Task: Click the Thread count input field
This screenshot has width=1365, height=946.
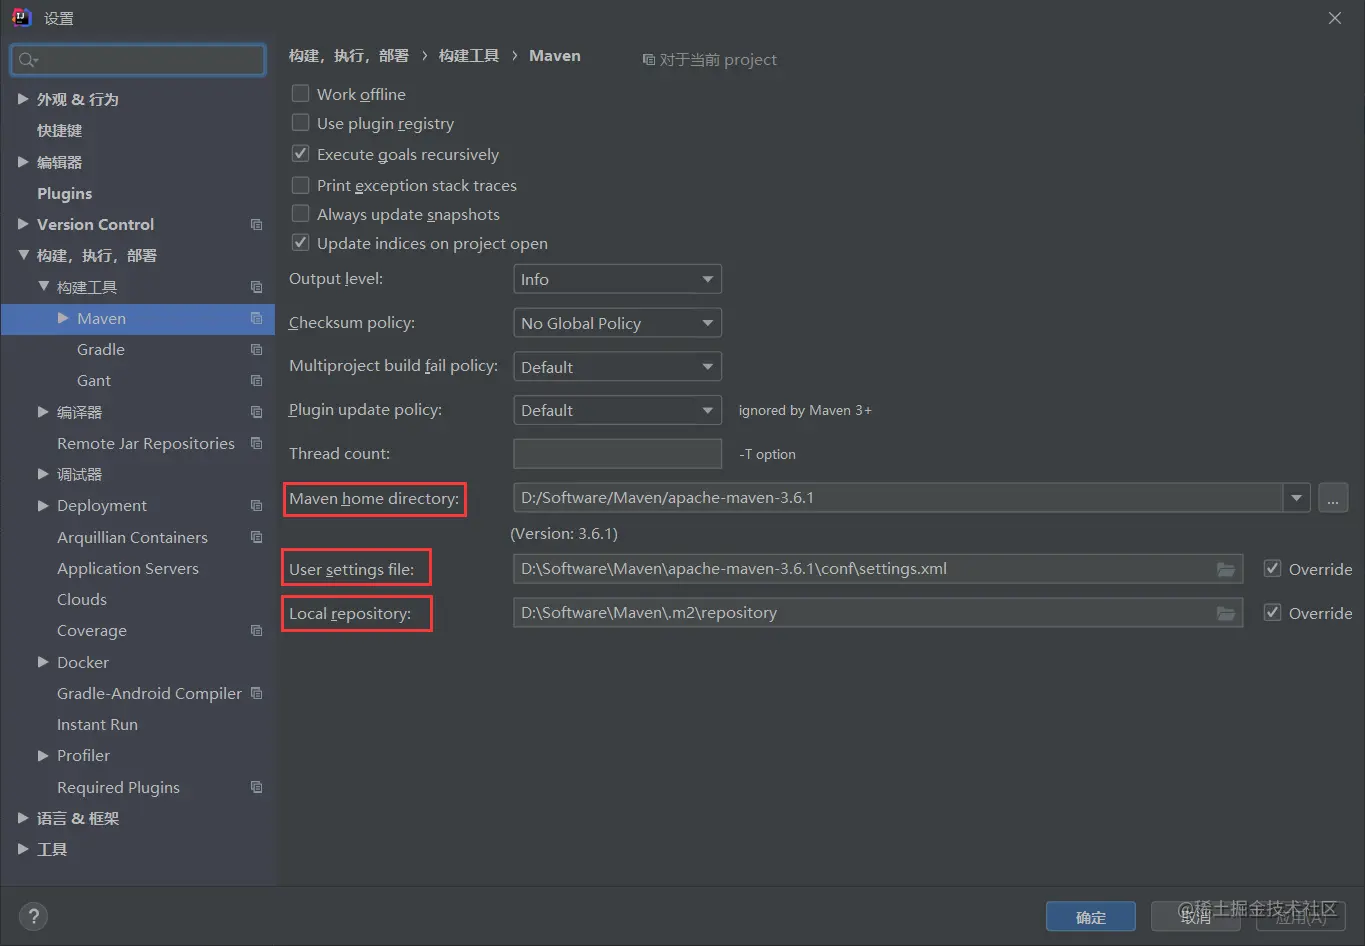Action: tap(617, 453)
